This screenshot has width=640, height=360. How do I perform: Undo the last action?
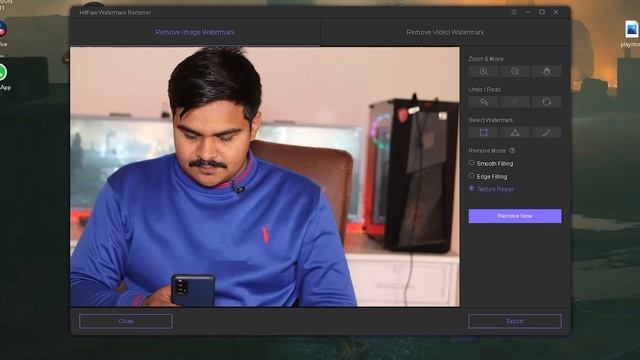coord(483,102)
